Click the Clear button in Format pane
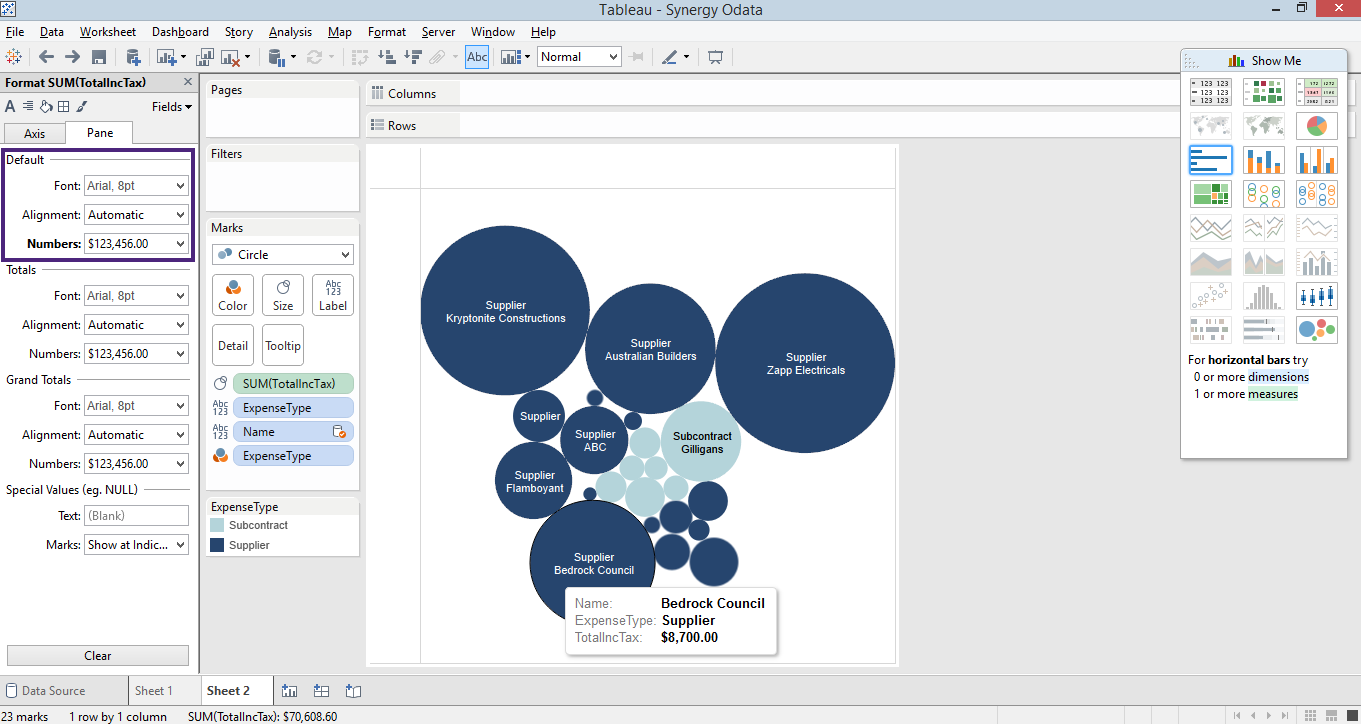This screenshot has height=724, width=1361. 97,656
